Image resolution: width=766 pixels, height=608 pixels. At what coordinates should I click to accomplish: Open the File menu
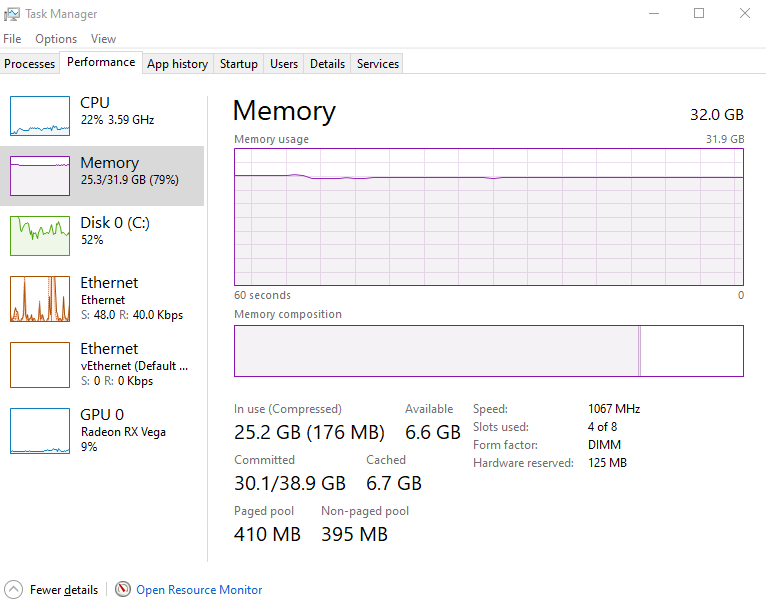(12, 39)
